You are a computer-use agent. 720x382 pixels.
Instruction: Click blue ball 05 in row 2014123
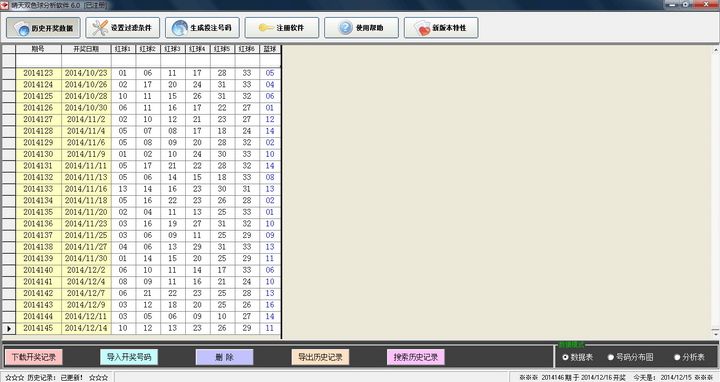point(270,73)
